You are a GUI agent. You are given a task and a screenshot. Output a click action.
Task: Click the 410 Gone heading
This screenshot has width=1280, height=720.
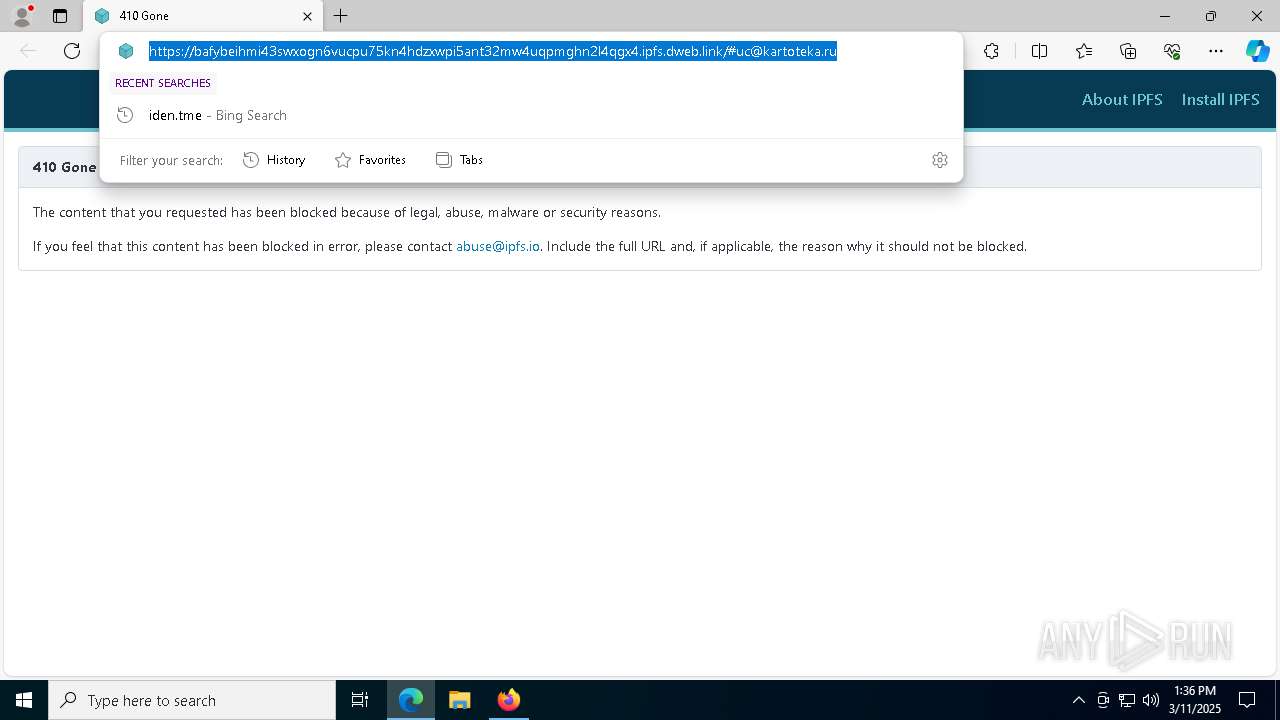64,167
